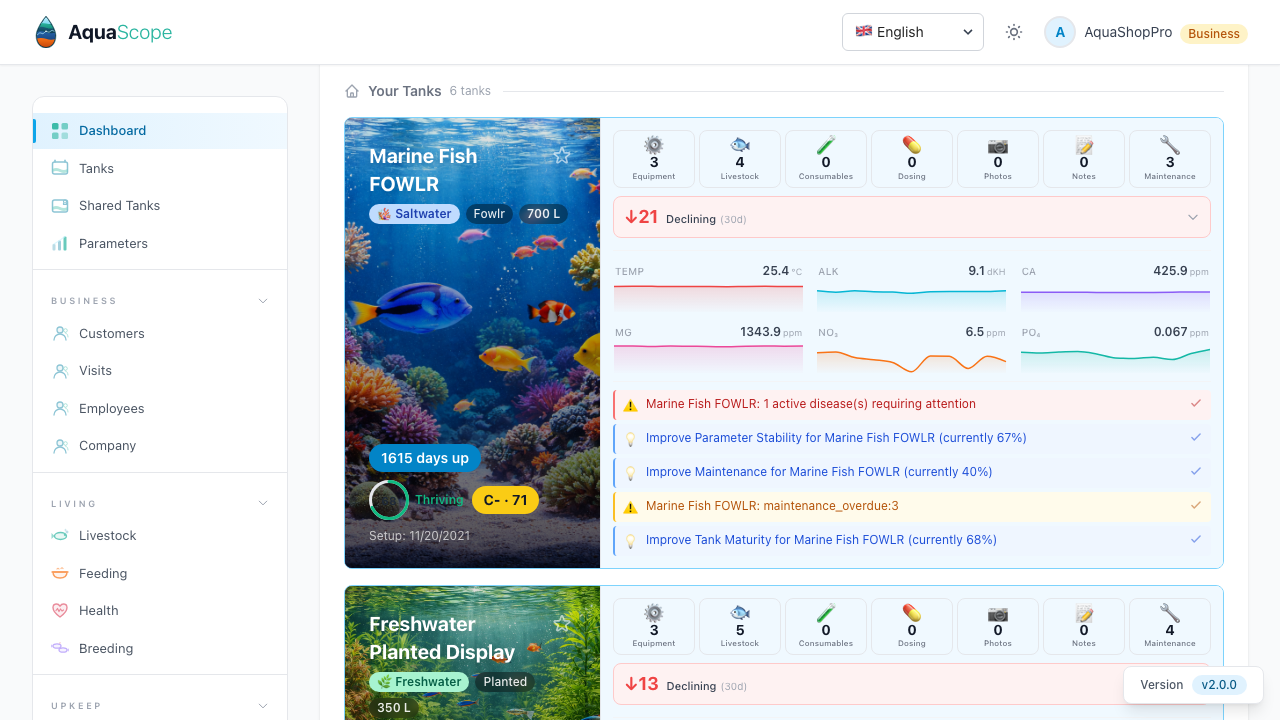Open Improve Parameter Stability suggestion link
This screenshot has height=720, width=1280.
[x=836, y=438]
